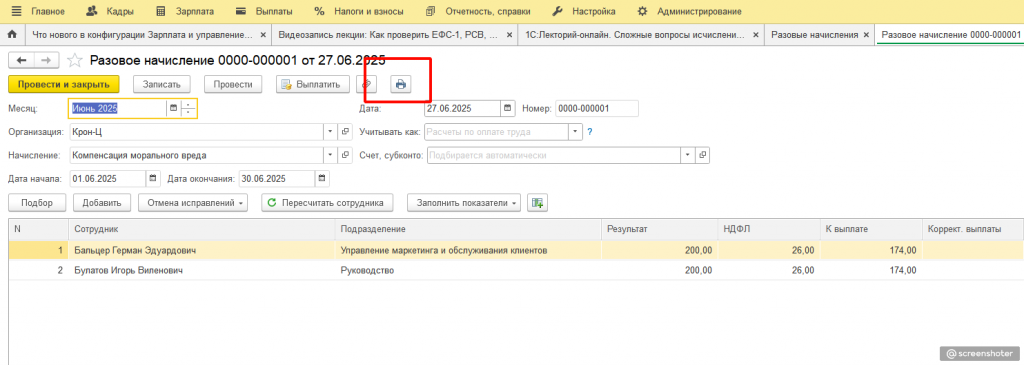Close the 1С:Лекторий-онлайн tab

click(x=756, y=35)
